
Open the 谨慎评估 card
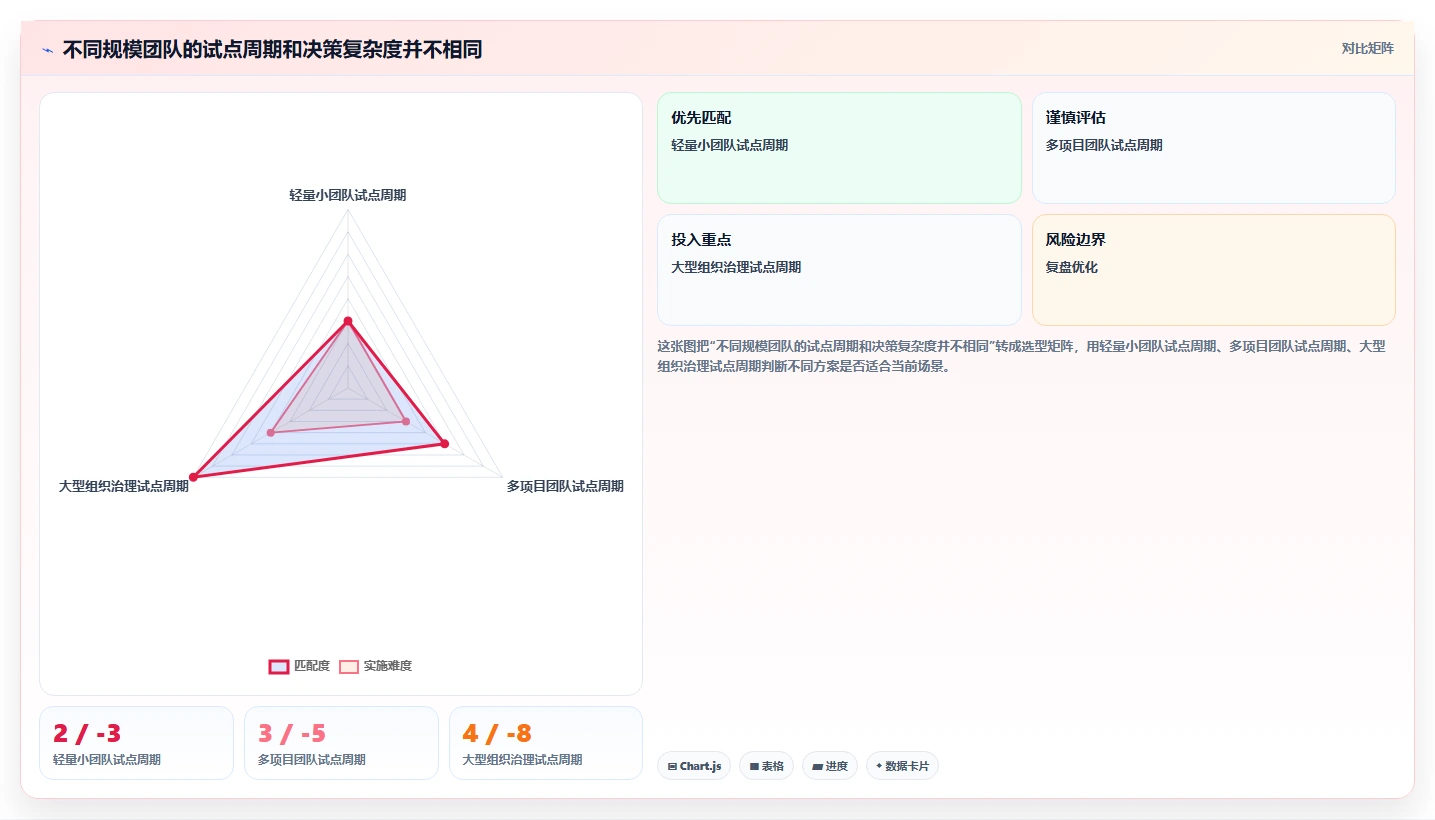pyautogui.click(x=1213, y=148)
